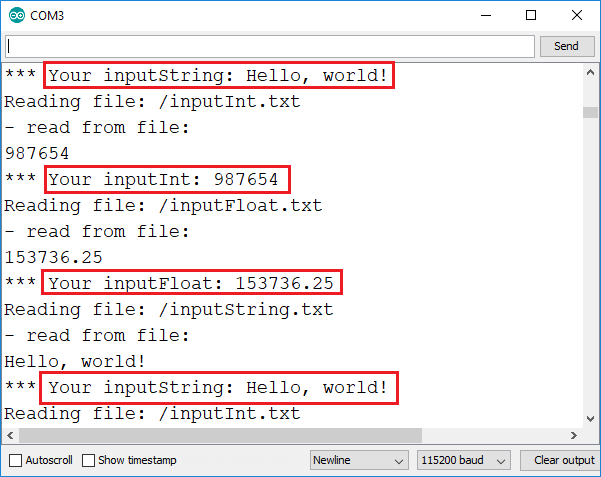Open the Newline line ending dropdown
601x477 pixels.
tap(358, 460)
